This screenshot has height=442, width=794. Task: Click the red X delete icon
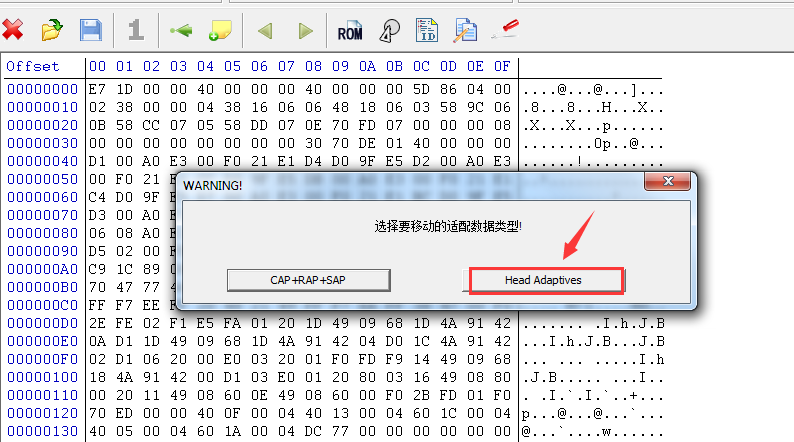[13, 30]
